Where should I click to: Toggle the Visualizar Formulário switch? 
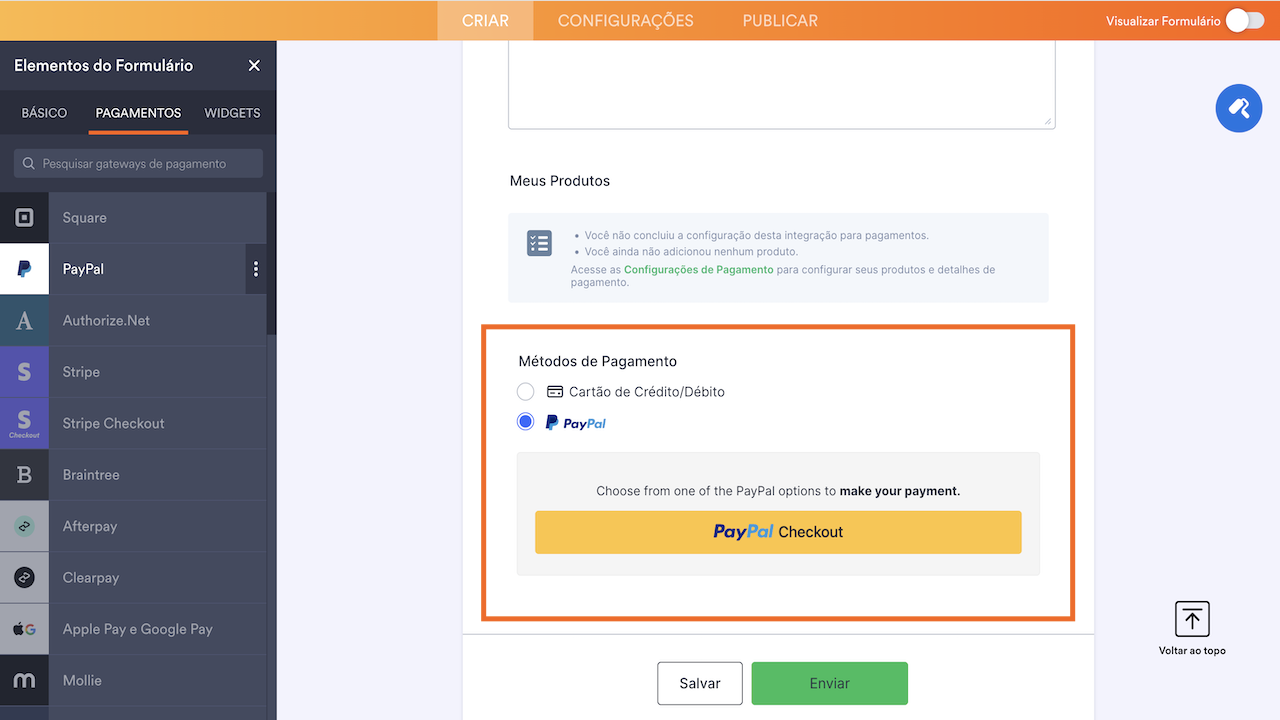point(1244,21)
